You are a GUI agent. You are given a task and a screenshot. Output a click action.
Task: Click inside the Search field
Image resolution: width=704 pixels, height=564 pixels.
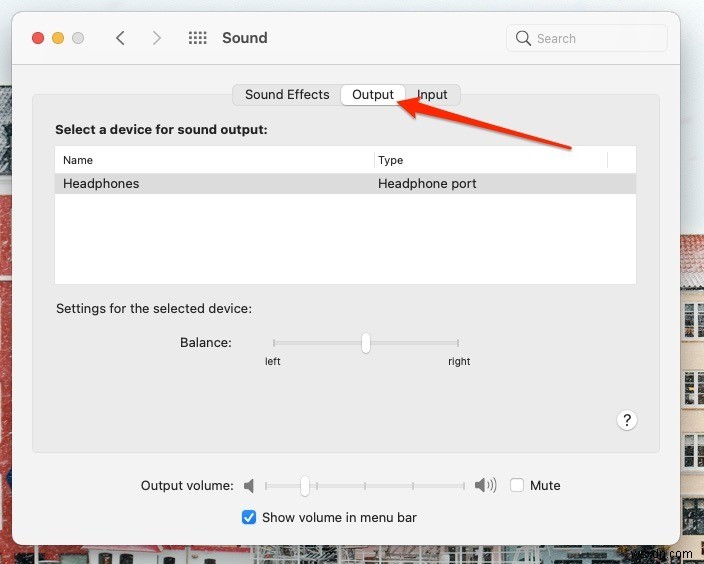[x=595, y=38]
